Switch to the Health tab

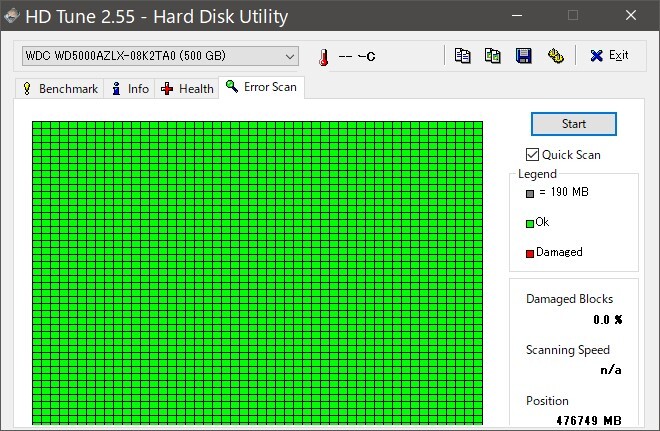tap(187, 89)
